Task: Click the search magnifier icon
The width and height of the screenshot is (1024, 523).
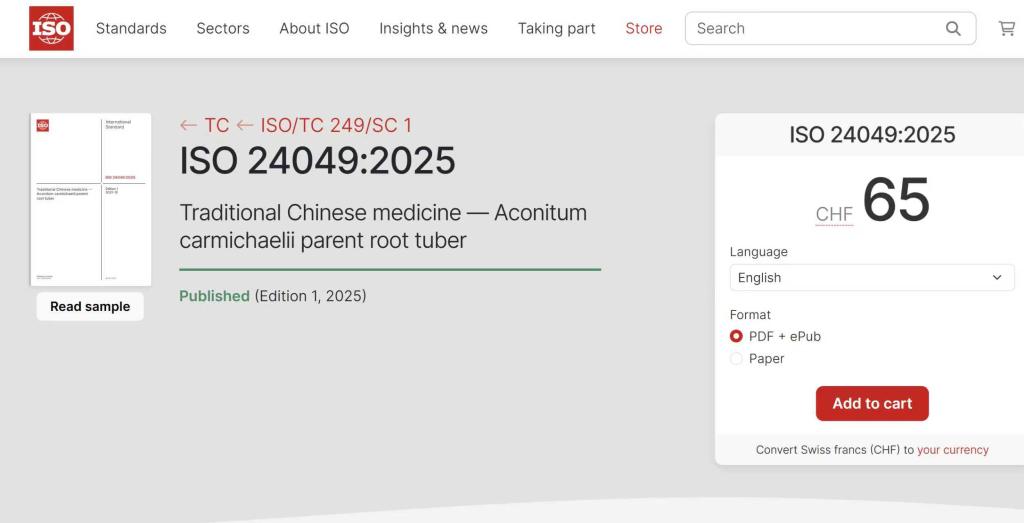Action: point(953,28)
